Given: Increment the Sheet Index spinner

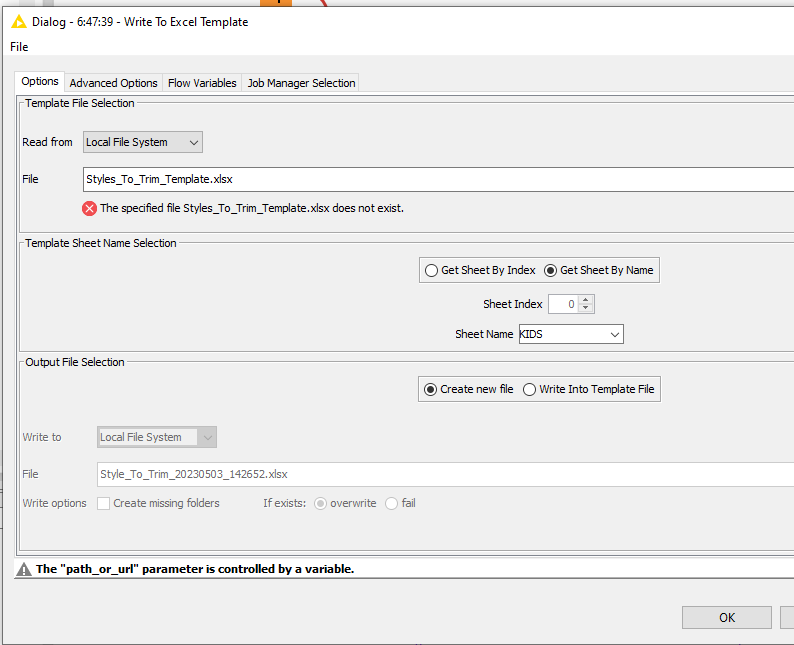Looking at the screenshot, I should point(586,300).
